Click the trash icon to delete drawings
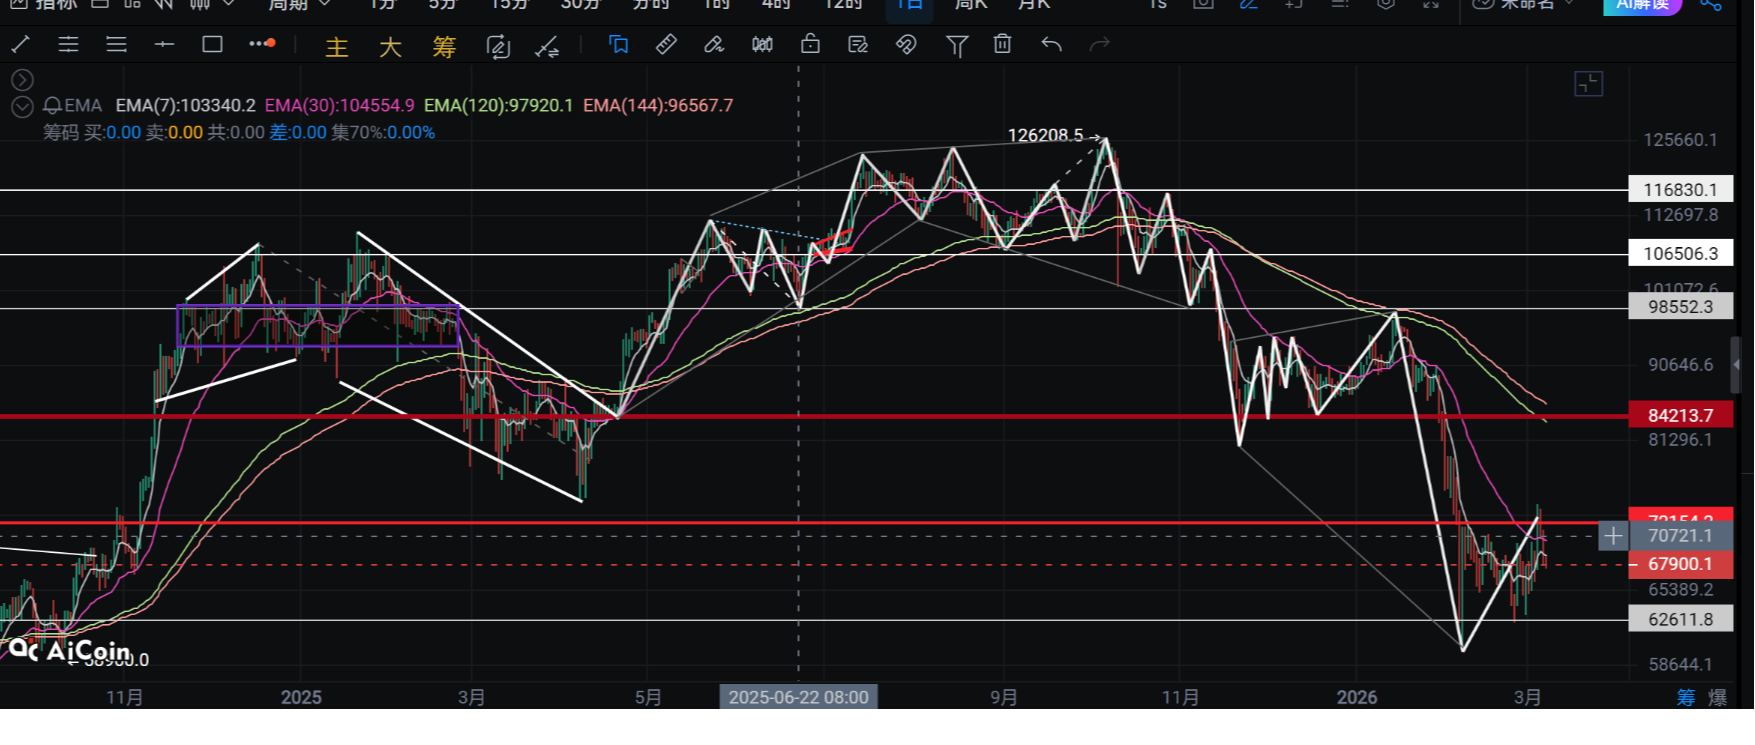This screenshot has width=1755, height=745. point(1002,45)
